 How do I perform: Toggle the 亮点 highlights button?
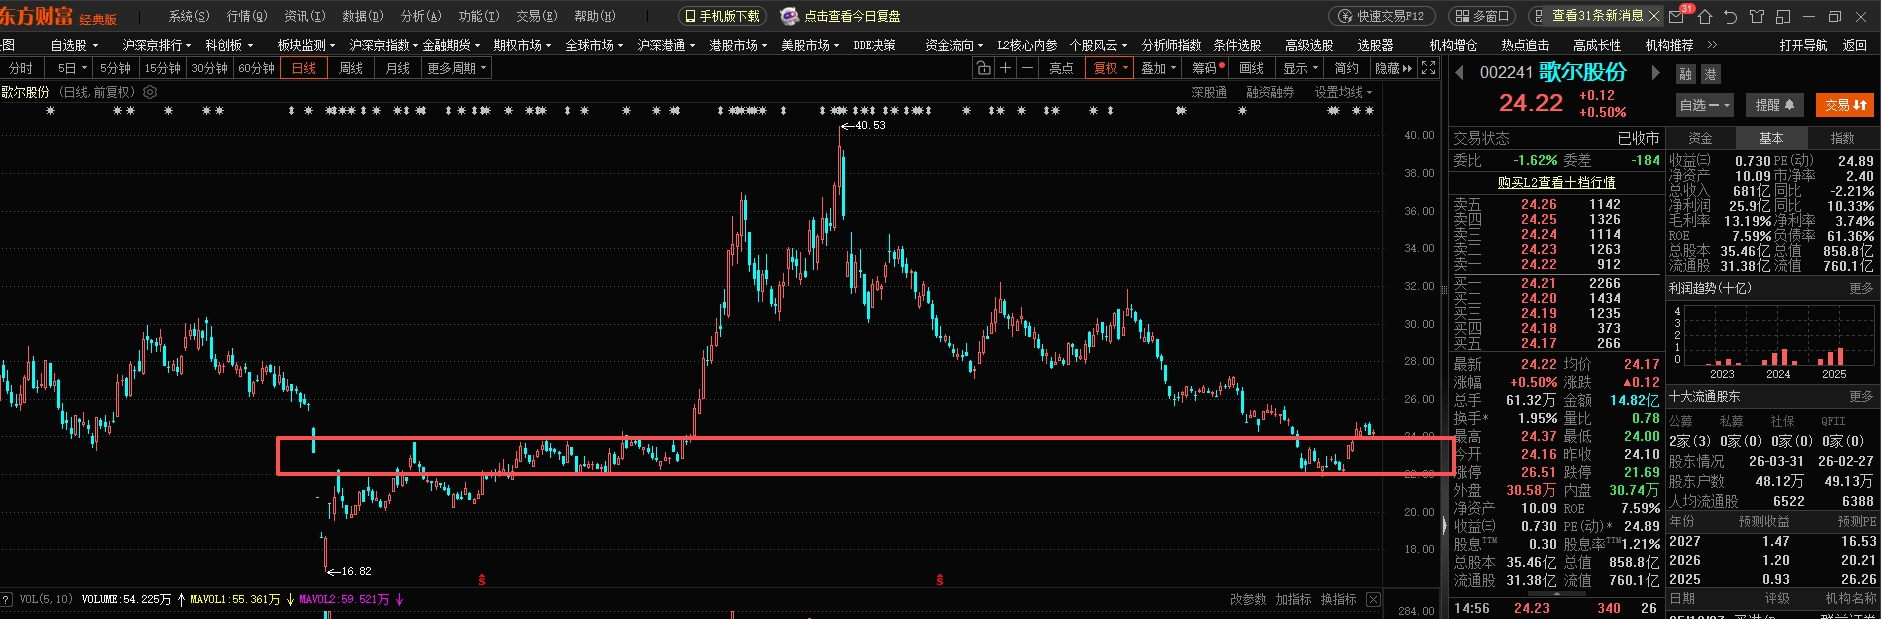pyautogui.click(x=1061, y=68)
